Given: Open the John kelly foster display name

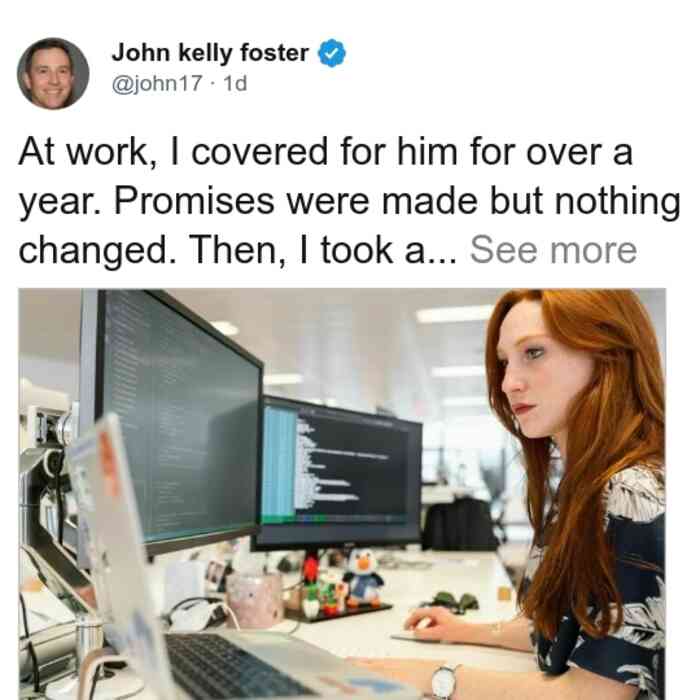Looking at the screenshot, I should pos(210,53).
